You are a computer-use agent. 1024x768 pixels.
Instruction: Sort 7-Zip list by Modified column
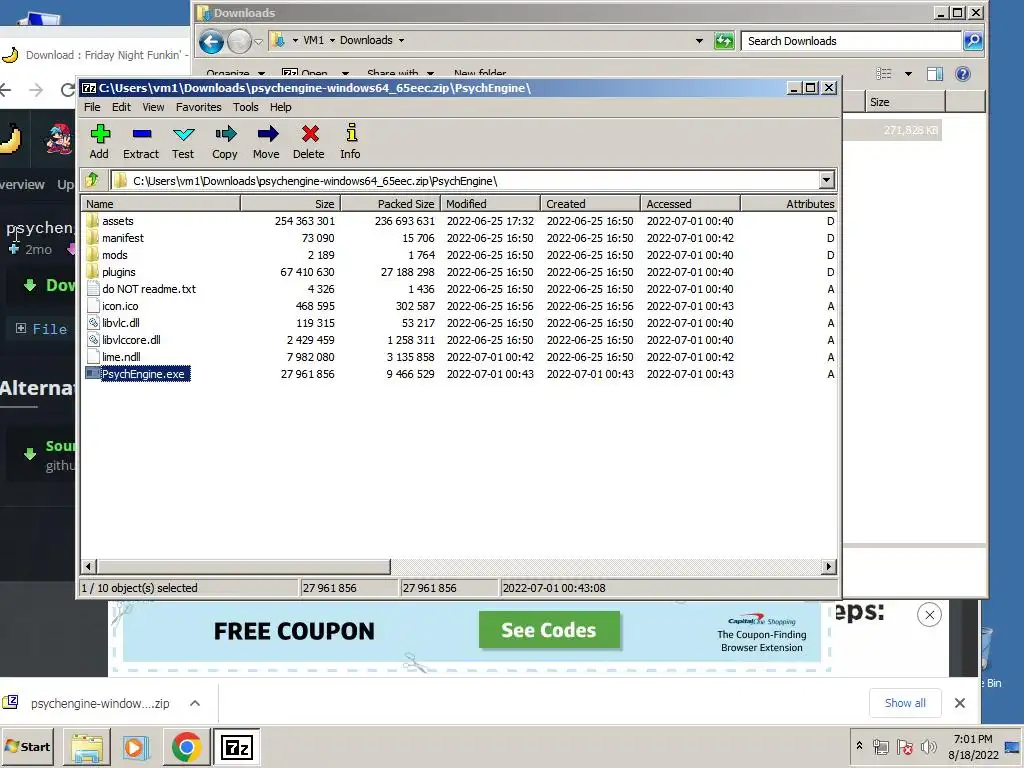(490, 204)
